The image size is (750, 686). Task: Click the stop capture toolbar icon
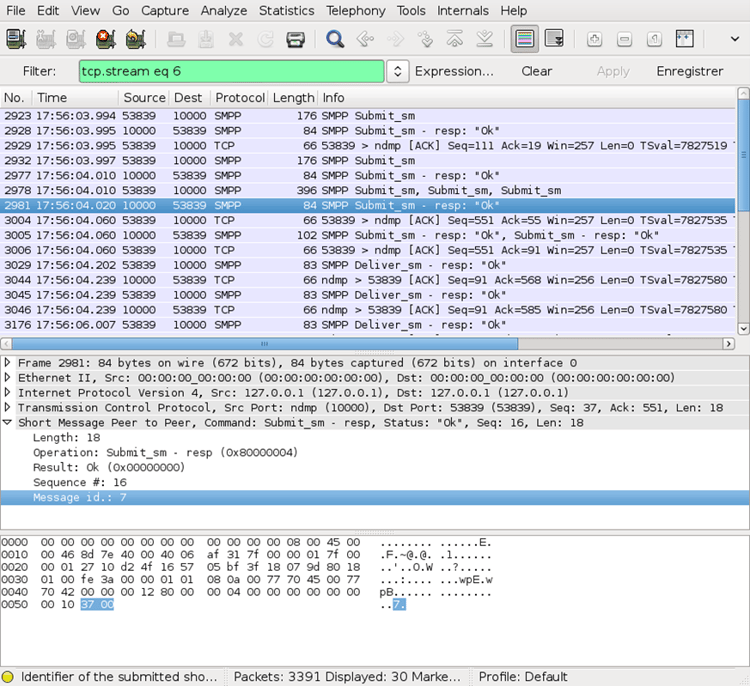pos(105,40)
